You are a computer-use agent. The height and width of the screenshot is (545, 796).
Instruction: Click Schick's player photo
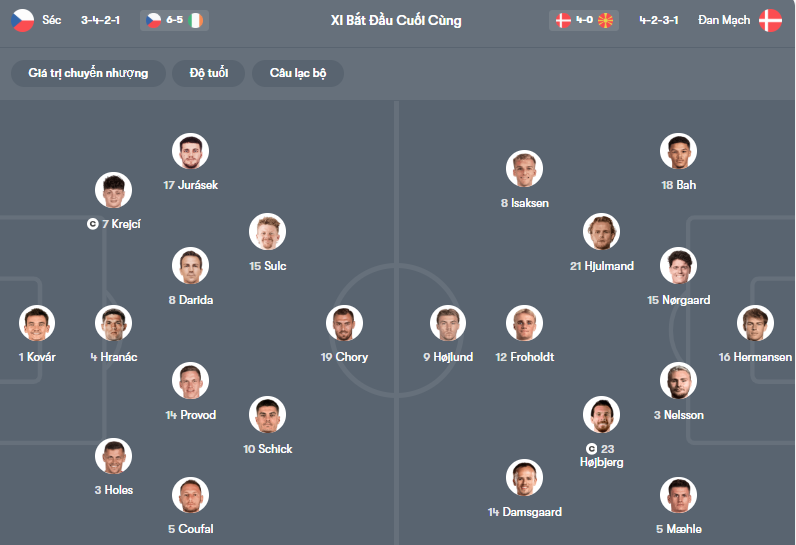click(267, 415)
